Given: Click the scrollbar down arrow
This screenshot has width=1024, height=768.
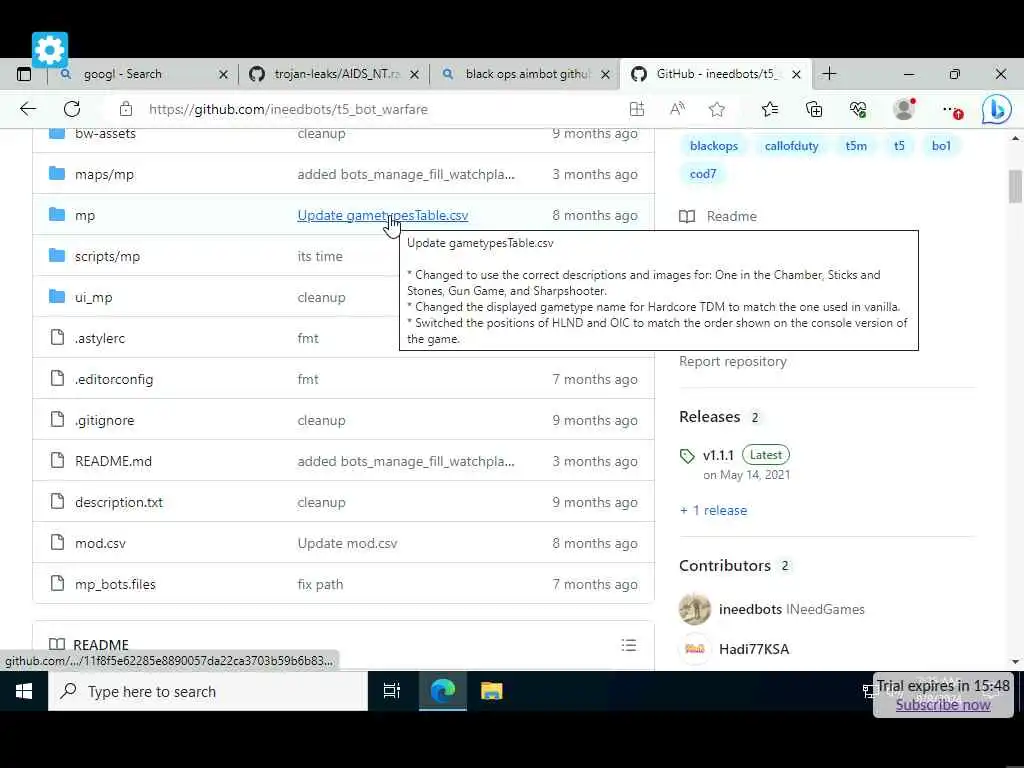Looking at the screenshot, I should click(1015, 661).
